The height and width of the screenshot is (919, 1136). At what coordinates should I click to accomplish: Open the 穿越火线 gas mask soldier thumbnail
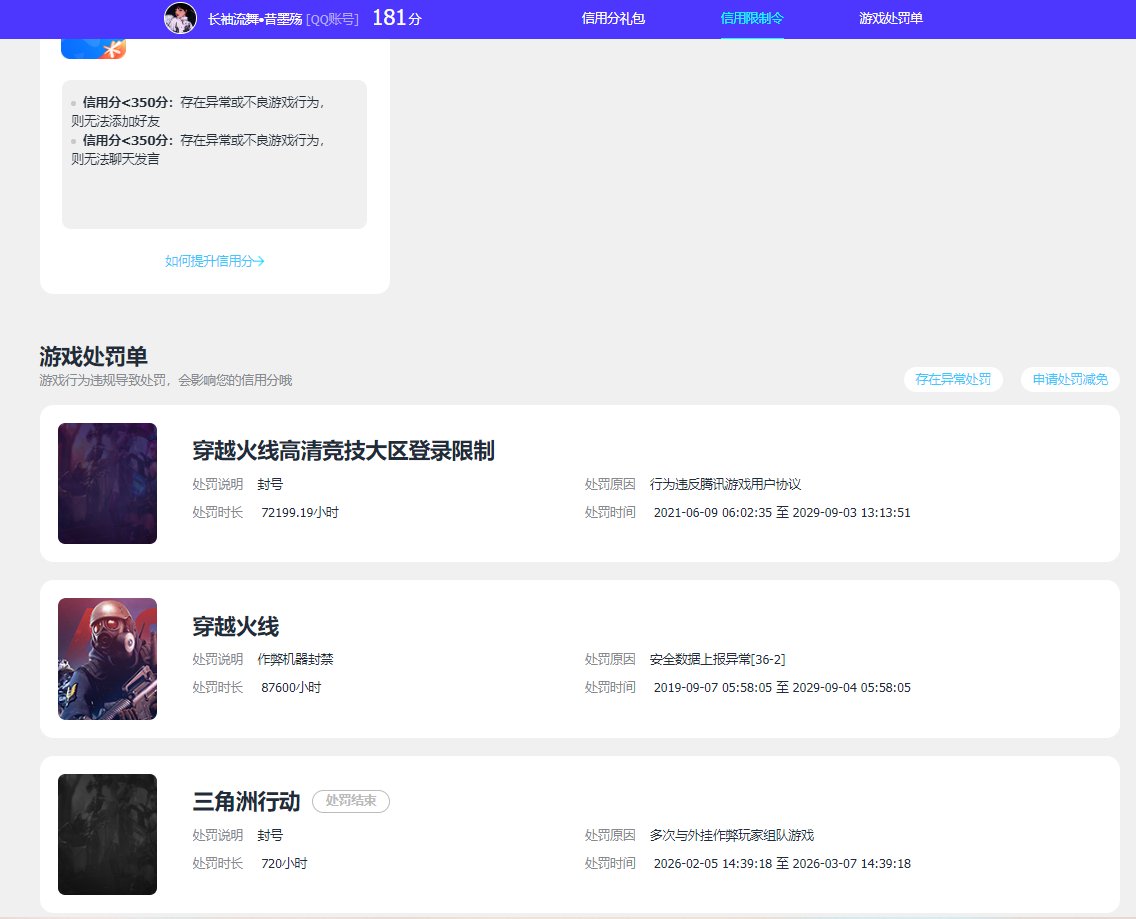click(x=107, y=659)
